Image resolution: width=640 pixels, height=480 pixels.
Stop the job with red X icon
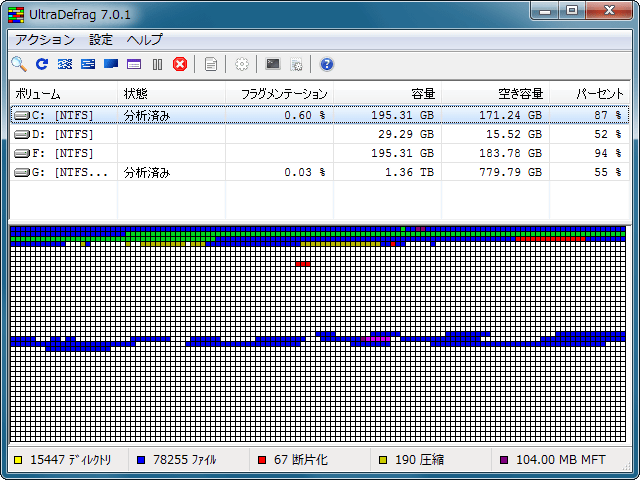point(180,64)
